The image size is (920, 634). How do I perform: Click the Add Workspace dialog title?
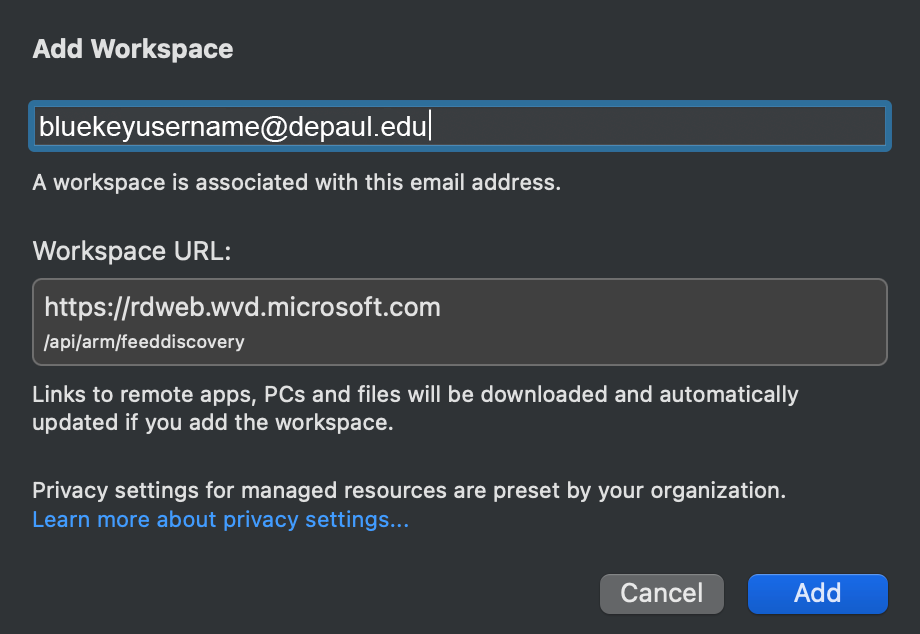[133, 49]
